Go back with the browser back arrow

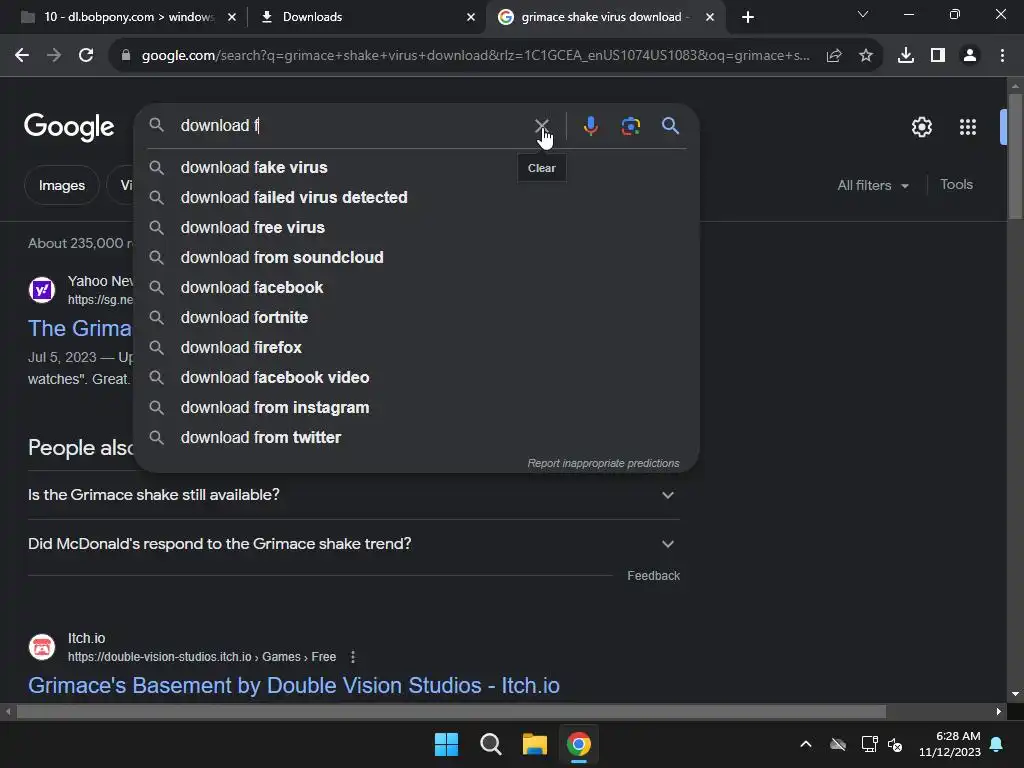click(x=22, y=56)
